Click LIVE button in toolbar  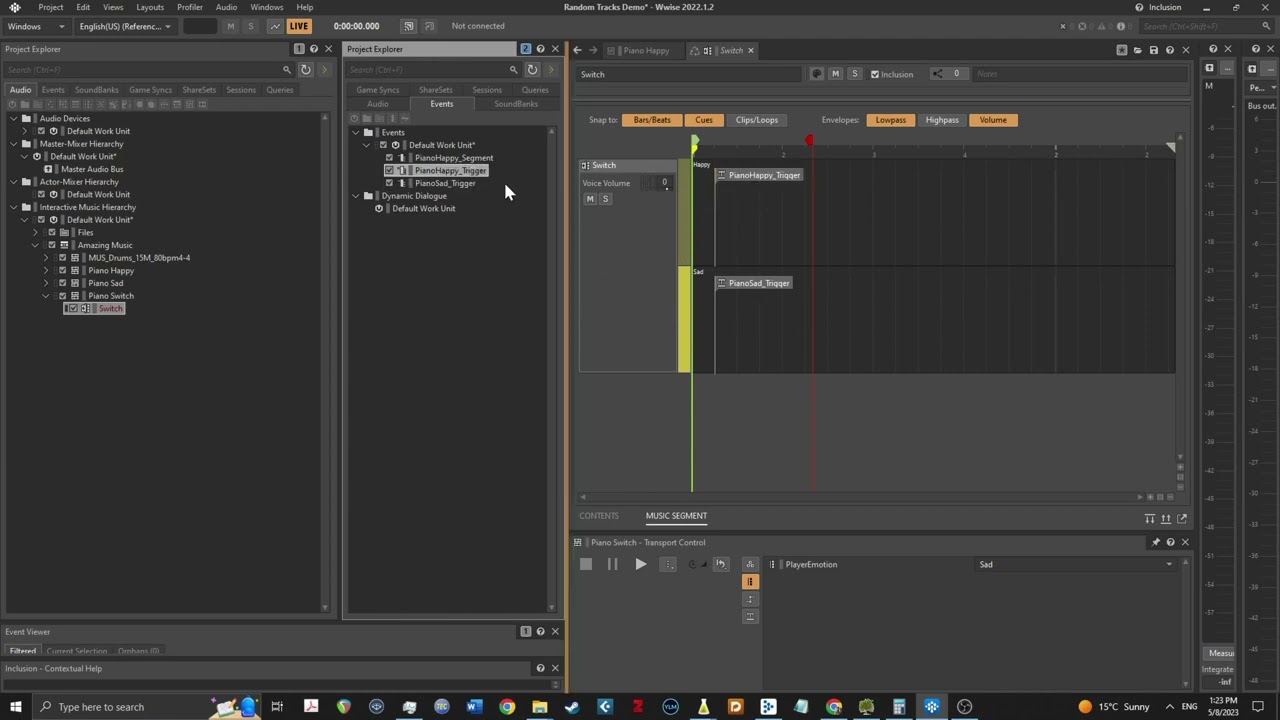pos(298,26)
